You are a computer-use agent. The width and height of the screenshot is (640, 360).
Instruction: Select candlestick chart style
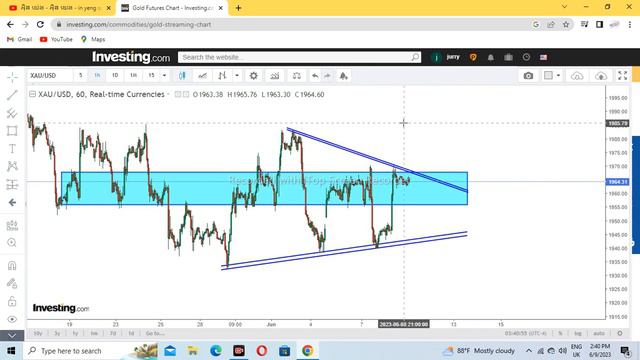[x=182, y=76]
